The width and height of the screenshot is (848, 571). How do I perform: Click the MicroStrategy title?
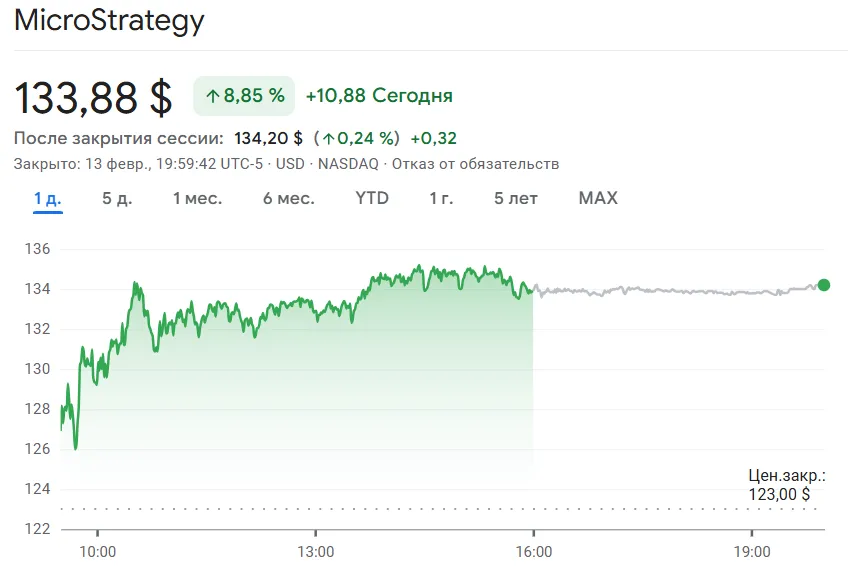pos(108,21)
